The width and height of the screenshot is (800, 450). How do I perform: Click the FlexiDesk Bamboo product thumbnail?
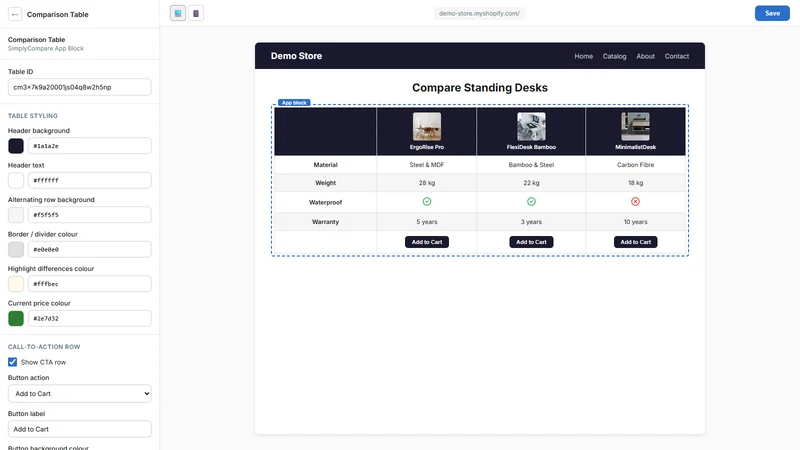(531, 127)
